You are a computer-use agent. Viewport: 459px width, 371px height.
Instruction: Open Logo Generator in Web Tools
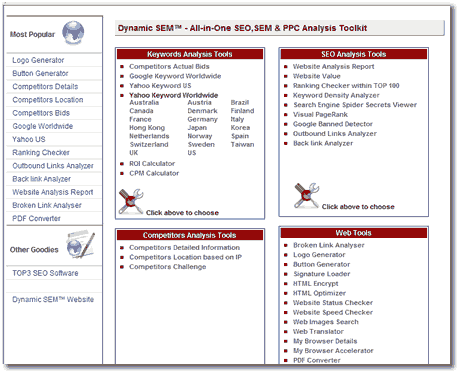(319, 255)
